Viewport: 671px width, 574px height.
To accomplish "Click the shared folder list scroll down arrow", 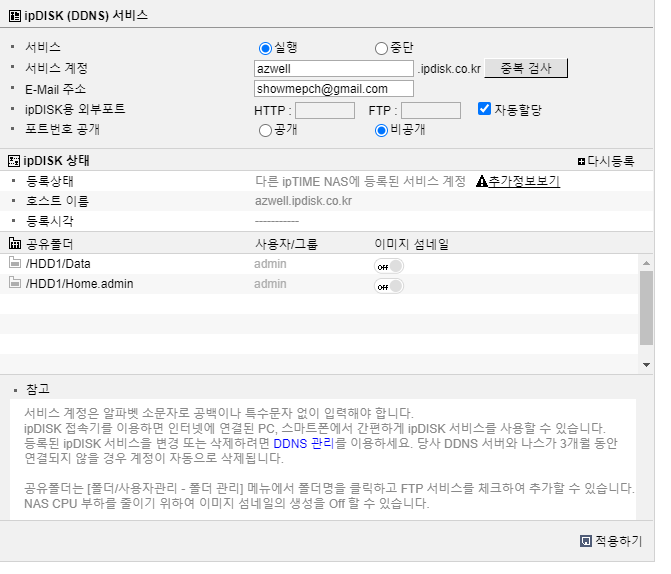I will (646, 365).
